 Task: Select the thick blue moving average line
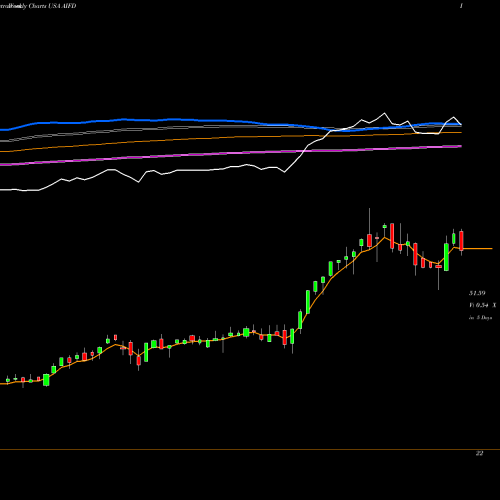pyautogui.click(x=167, y=120)
